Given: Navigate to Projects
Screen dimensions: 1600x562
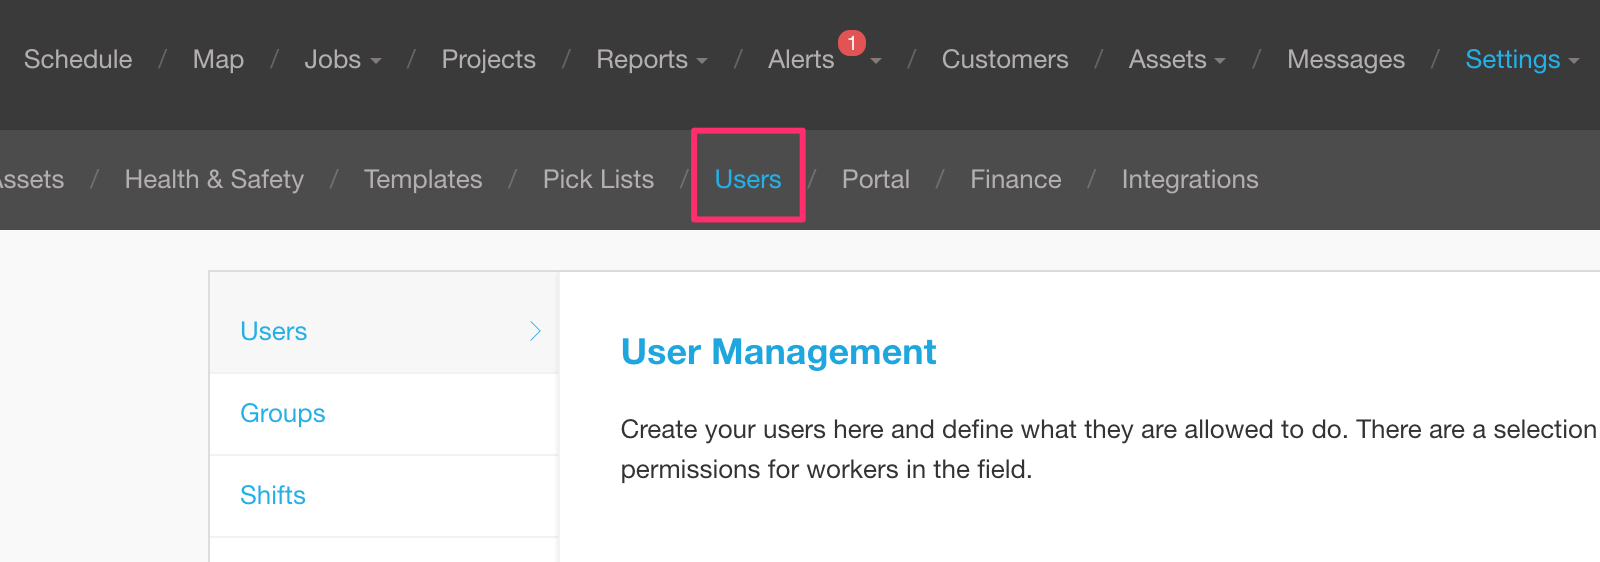Looking at the screenshot, I should tap(489, 60).
